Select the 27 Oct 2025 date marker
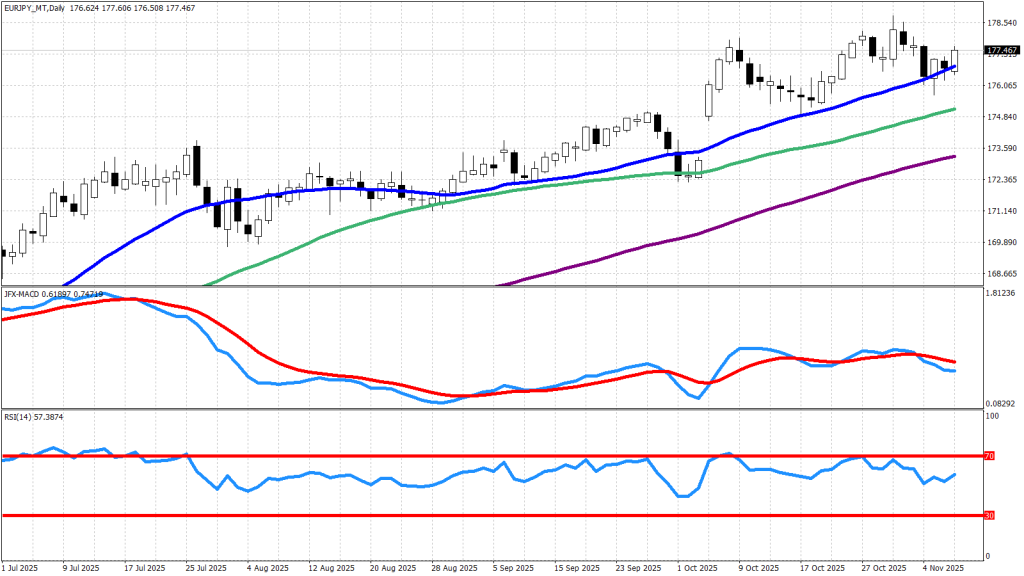Image resolution: width=1024 pixels, height=576 pixels. (x=883, y=567)
